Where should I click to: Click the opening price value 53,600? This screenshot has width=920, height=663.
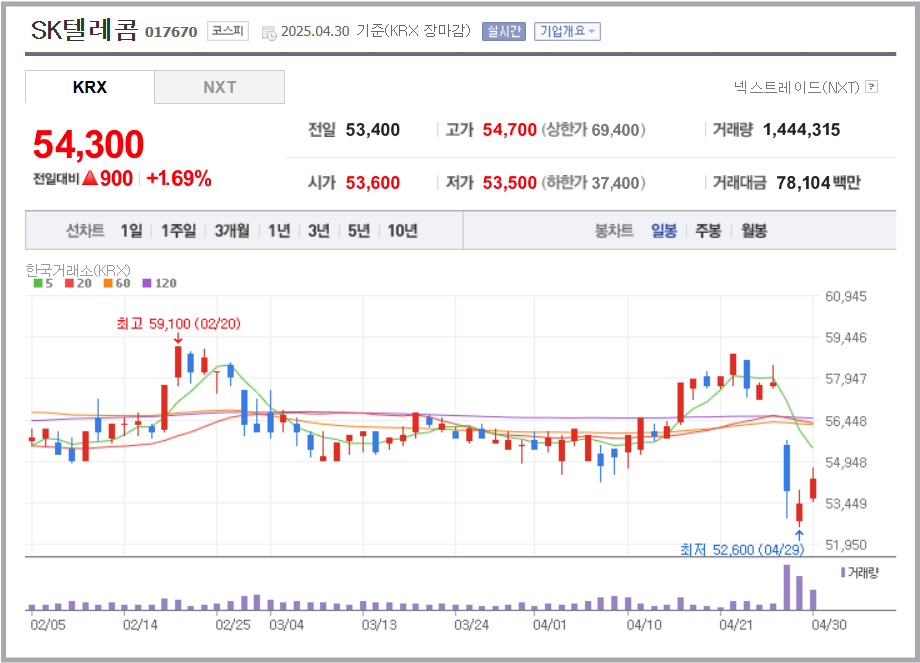pos(373,183)
